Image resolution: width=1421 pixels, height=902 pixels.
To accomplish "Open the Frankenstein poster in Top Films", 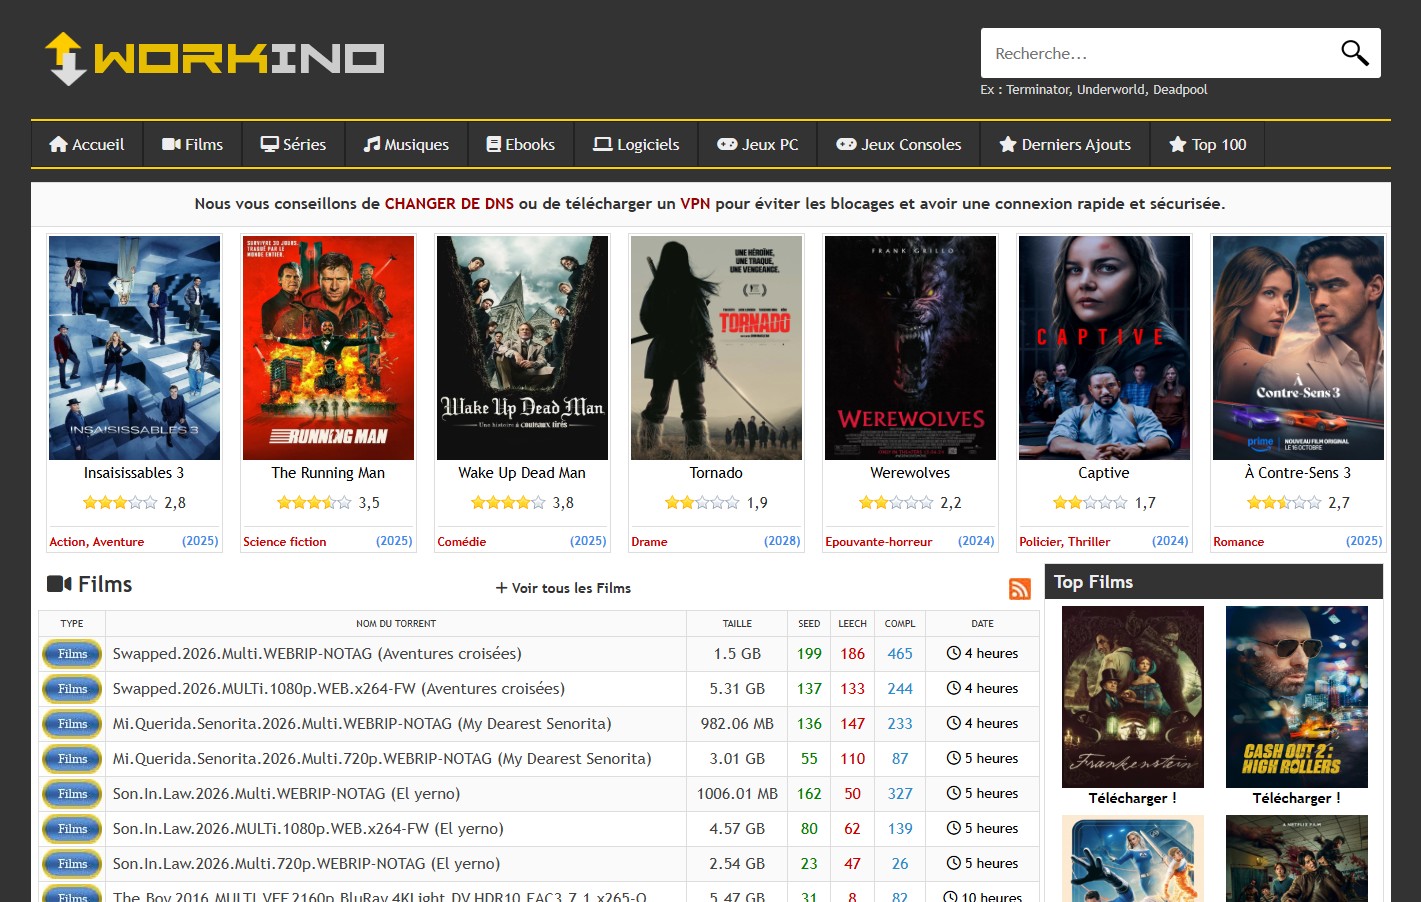I will coord(1133,697).
